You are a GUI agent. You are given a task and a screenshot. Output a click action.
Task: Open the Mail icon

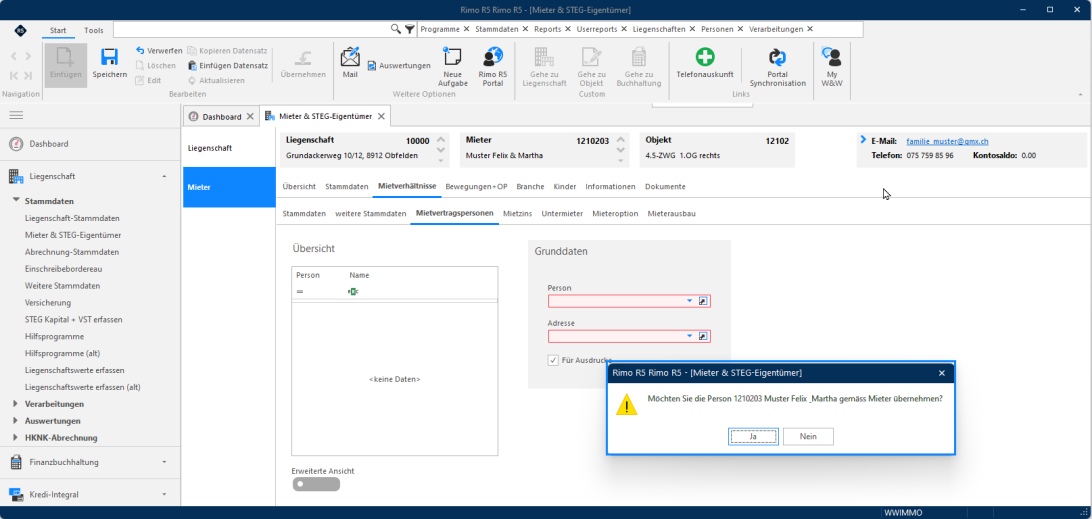coord(350,57)
